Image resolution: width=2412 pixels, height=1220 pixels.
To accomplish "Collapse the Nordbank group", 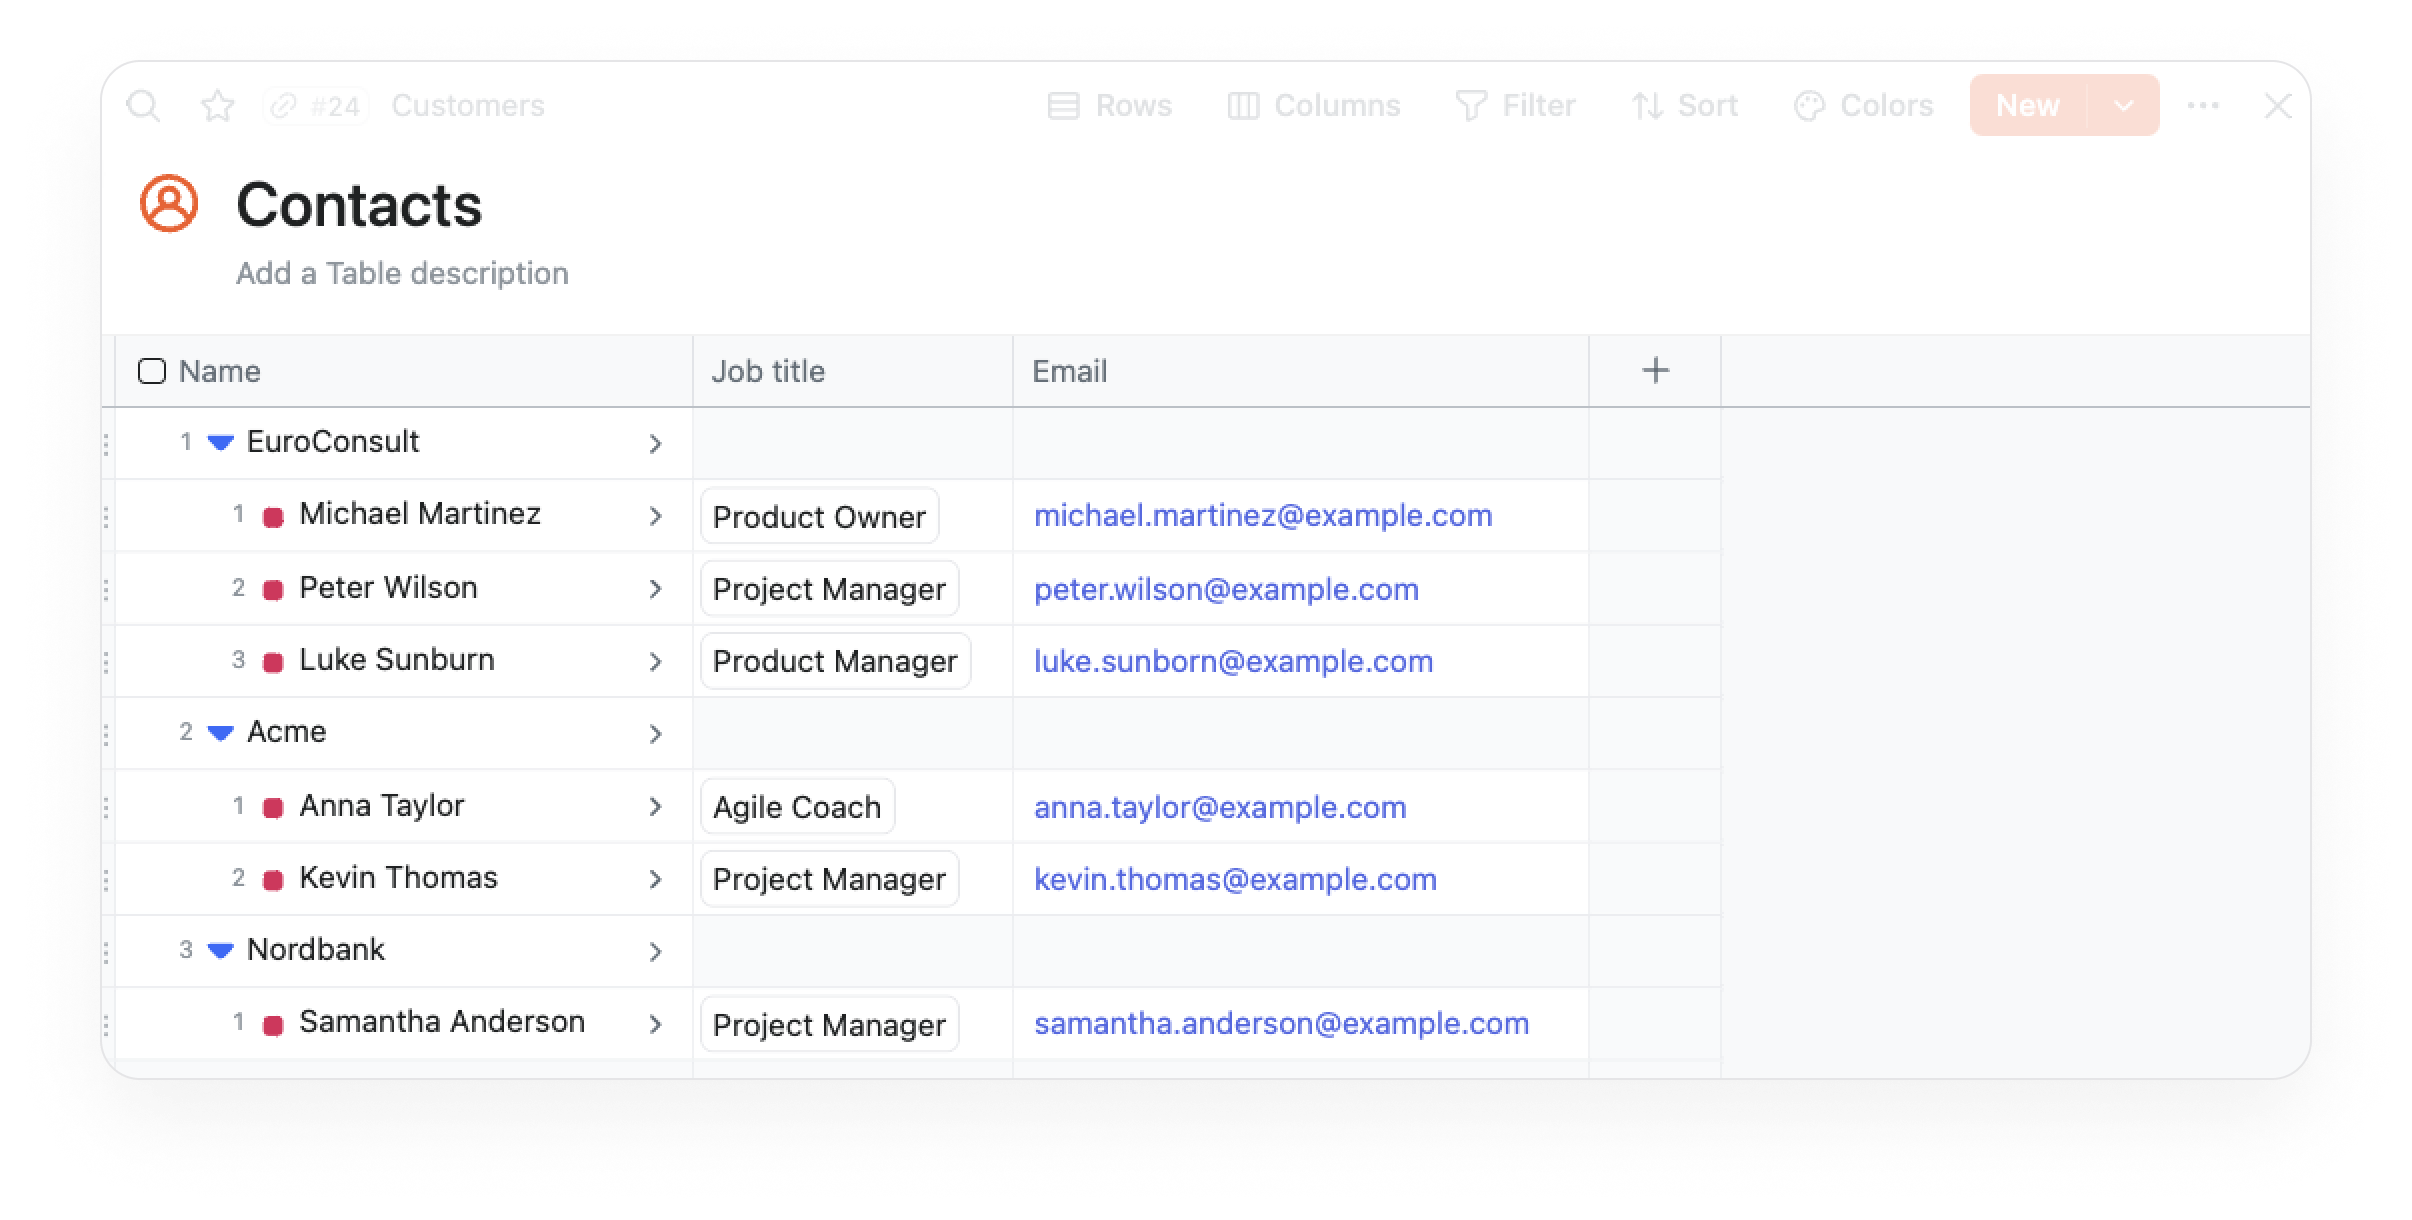I will coord(220,950).
